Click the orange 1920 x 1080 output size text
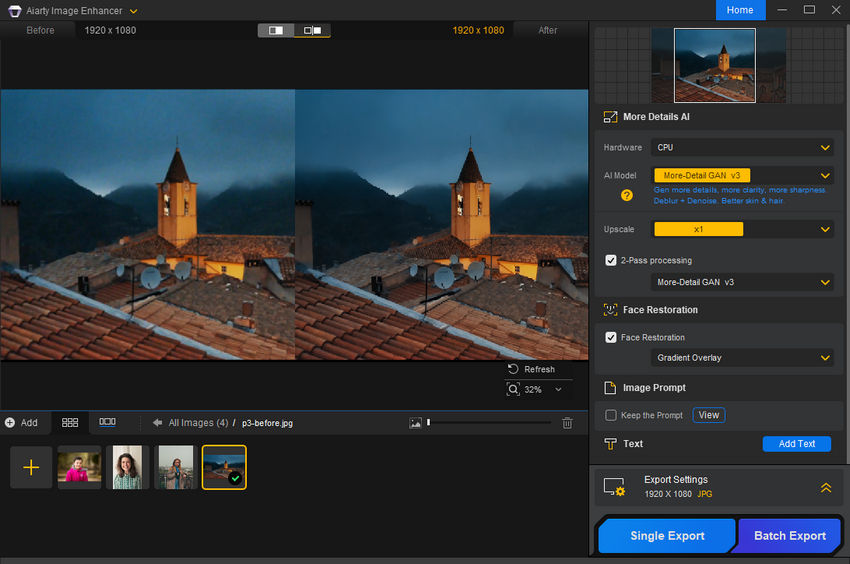Screen dimensions: 850x564 pos(478,30)
